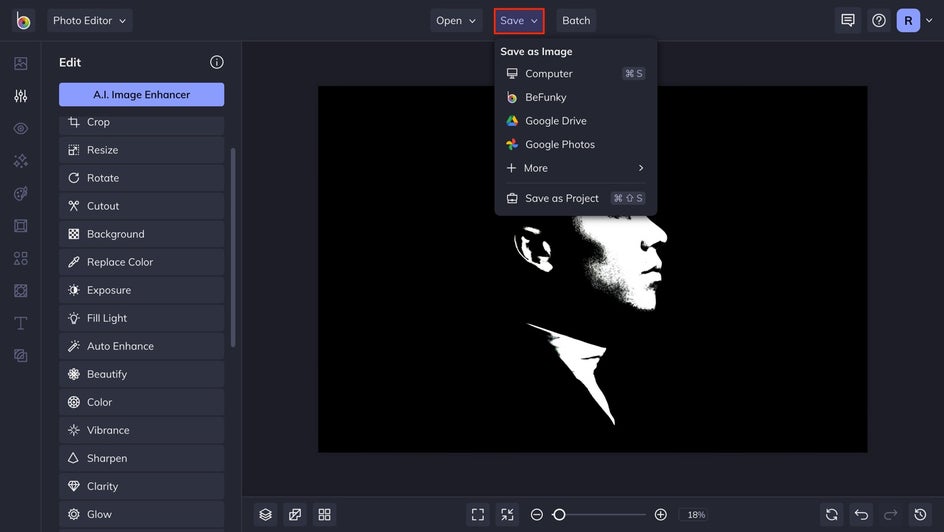Open the Clarity tool

click(141, 486)
